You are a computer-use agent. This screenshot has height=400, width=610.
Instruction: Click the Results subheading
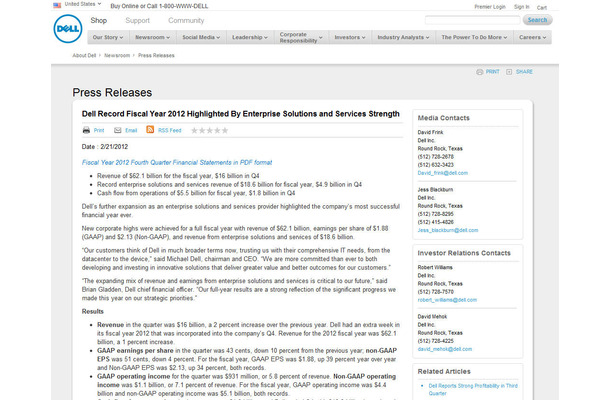pos(93,312)
